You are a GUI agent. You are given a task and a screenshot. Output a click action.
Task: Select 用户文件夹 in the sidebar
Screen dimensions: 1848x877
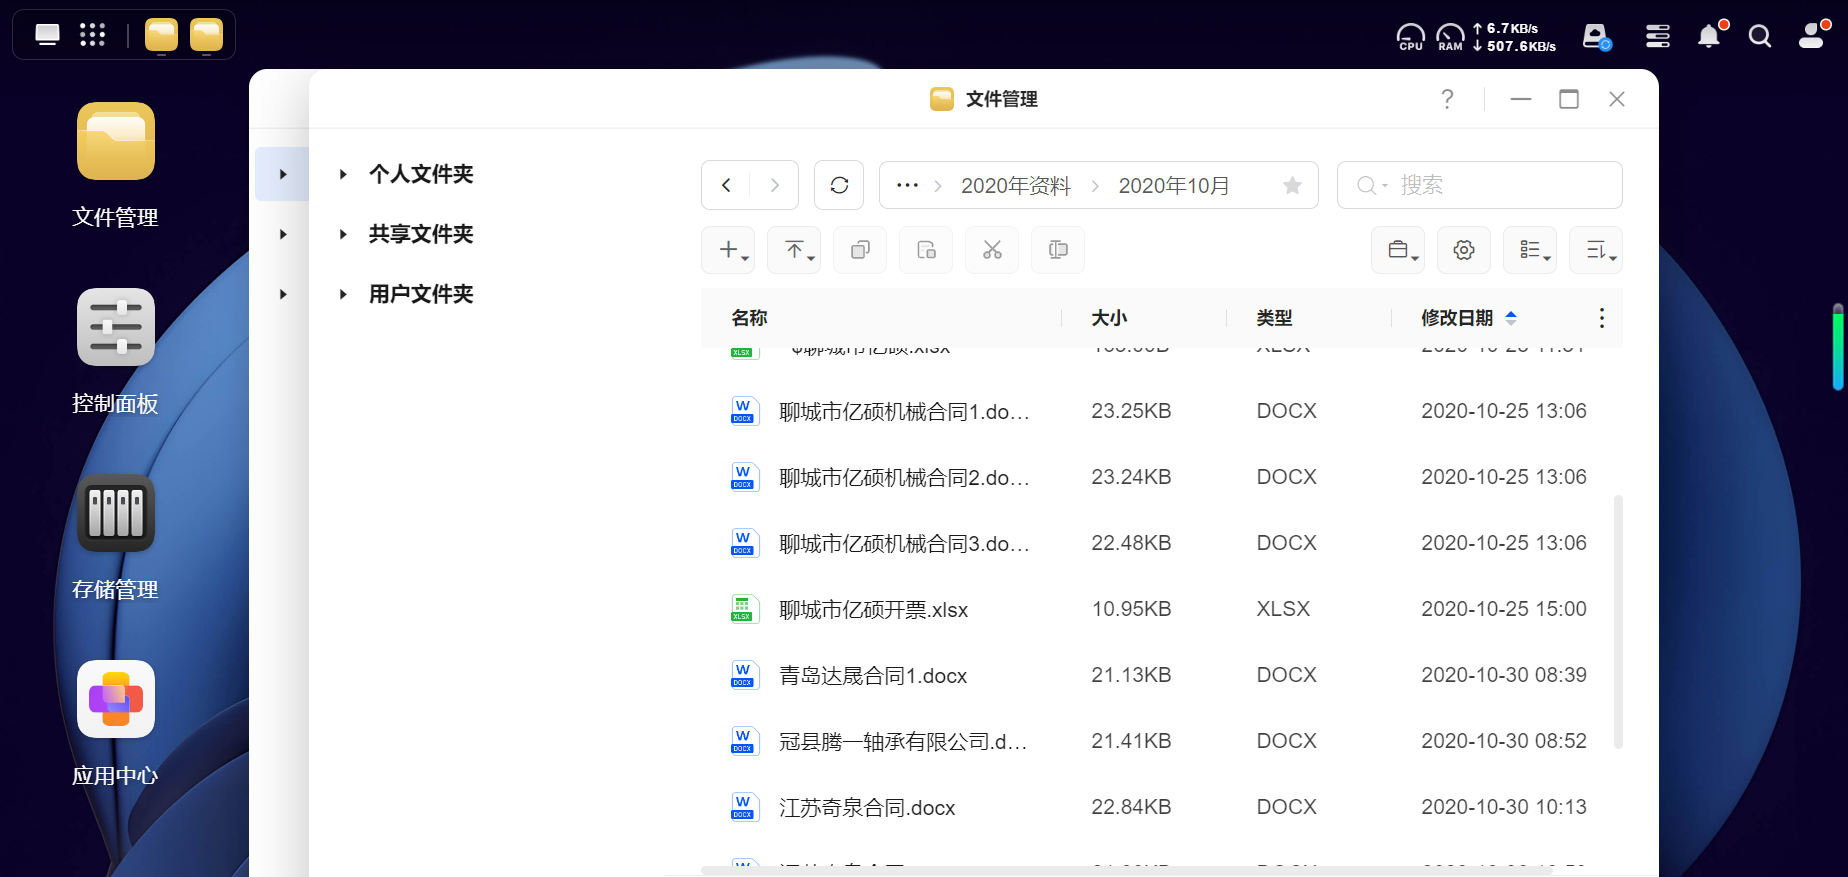click(421, 294)
